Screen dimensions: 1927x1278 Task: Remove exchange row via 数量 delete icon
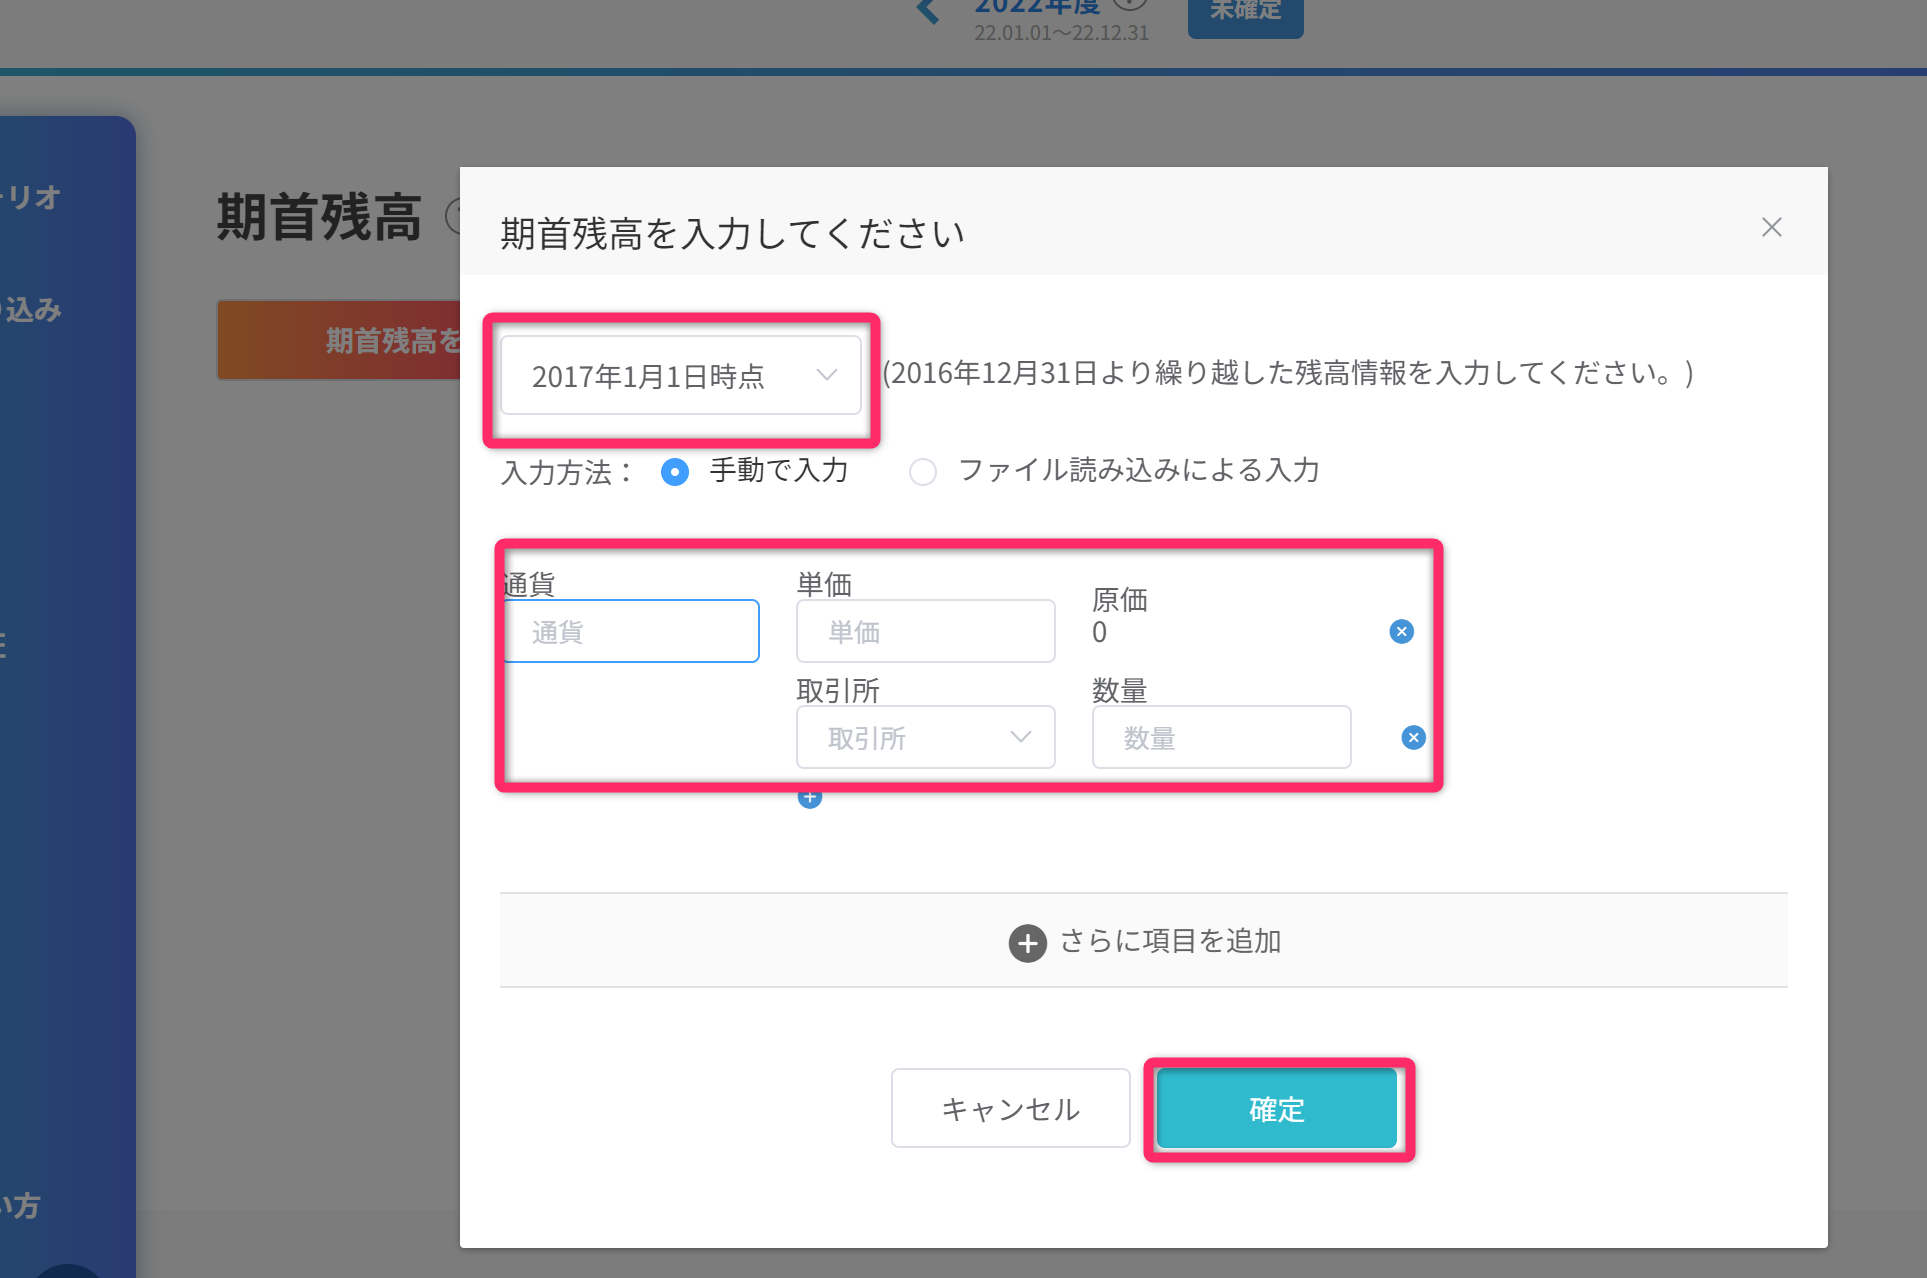coord(1413,737)
